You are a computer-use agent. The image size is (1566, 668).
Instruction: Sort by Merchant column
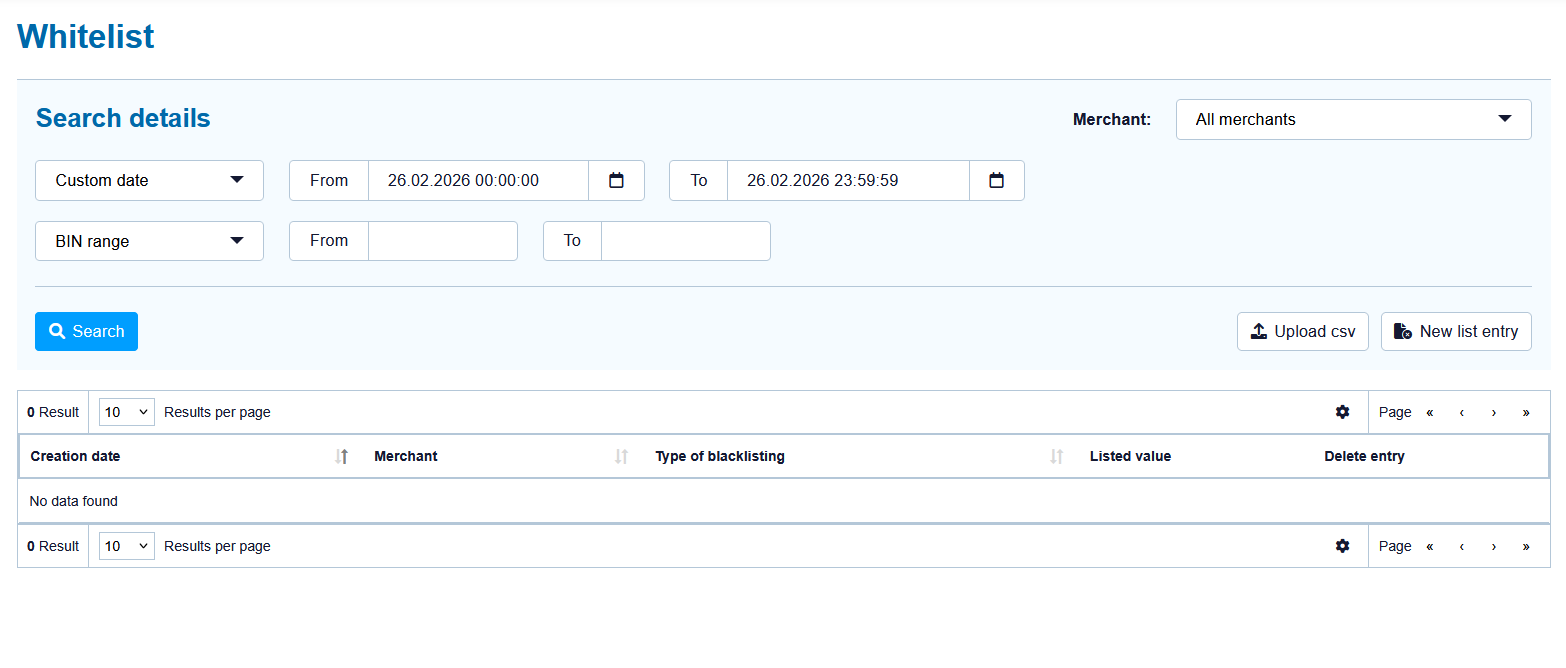click(x=621, y=457)
